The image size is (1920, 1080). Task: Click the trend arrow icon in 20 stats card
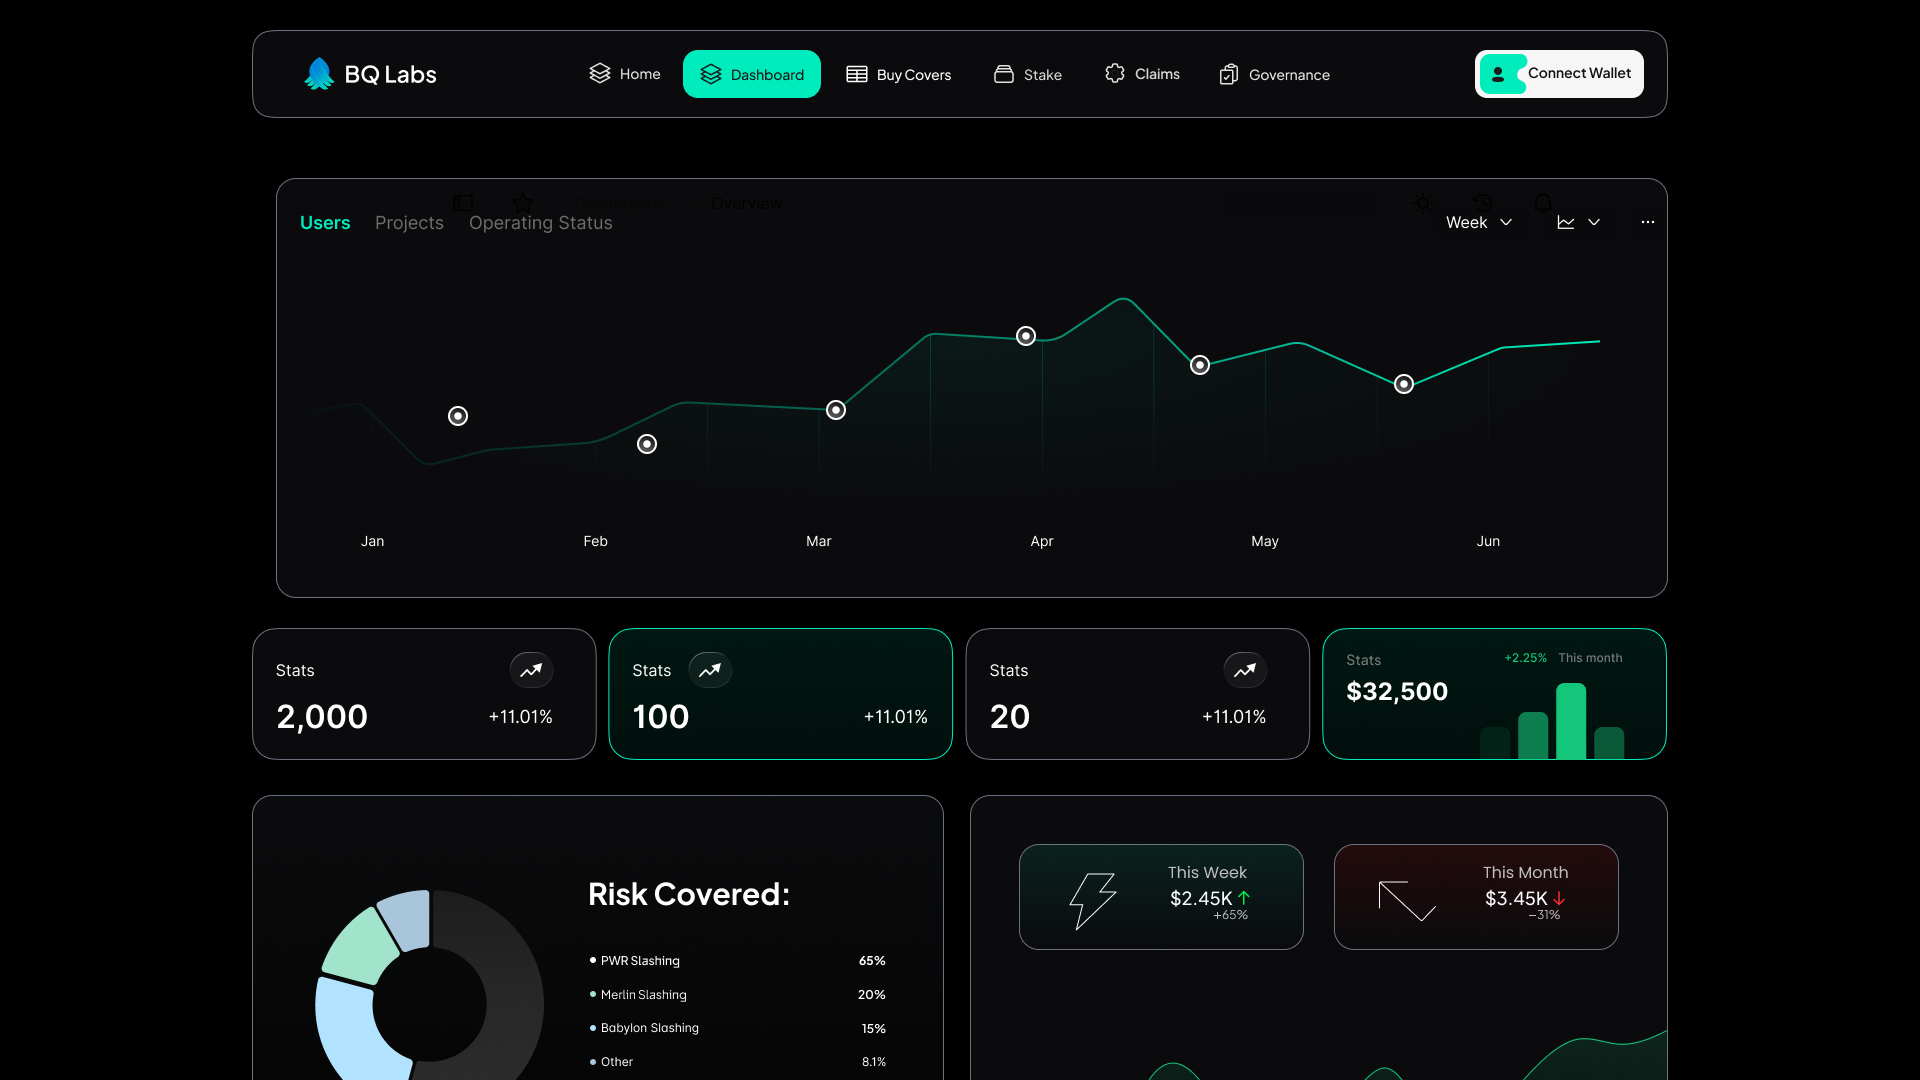click(1245, 670)
